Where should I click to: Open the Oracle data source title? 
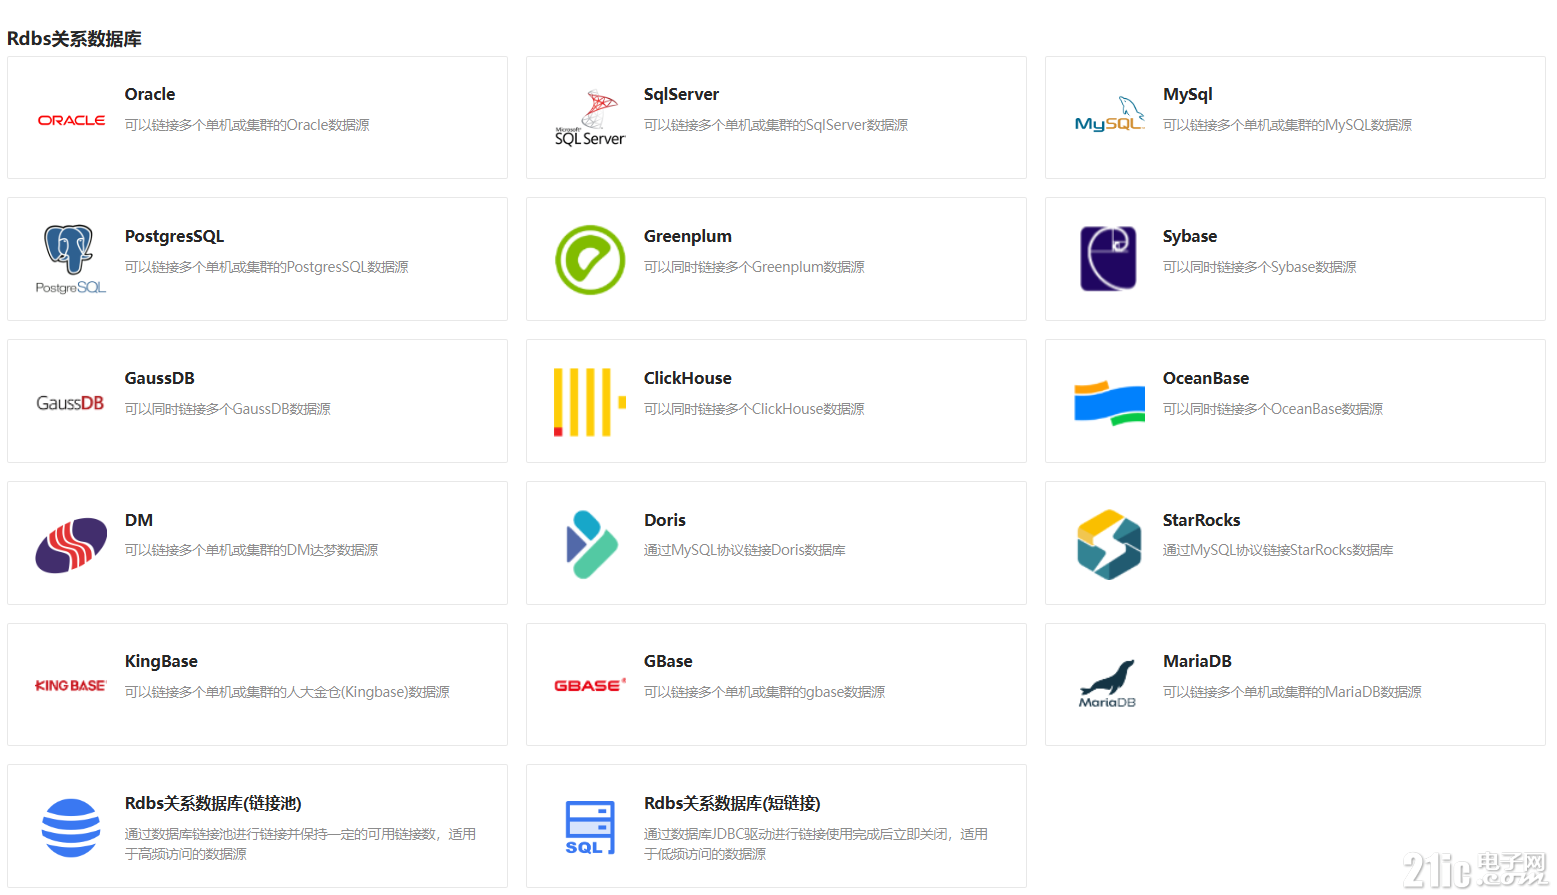click(x=150, y=94)
